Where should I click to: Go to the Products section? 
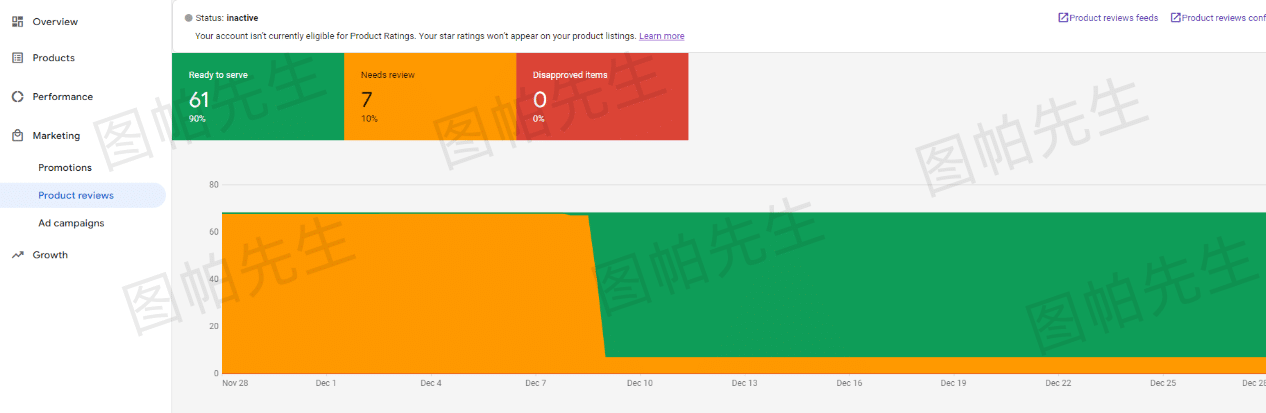click(54, 58)
